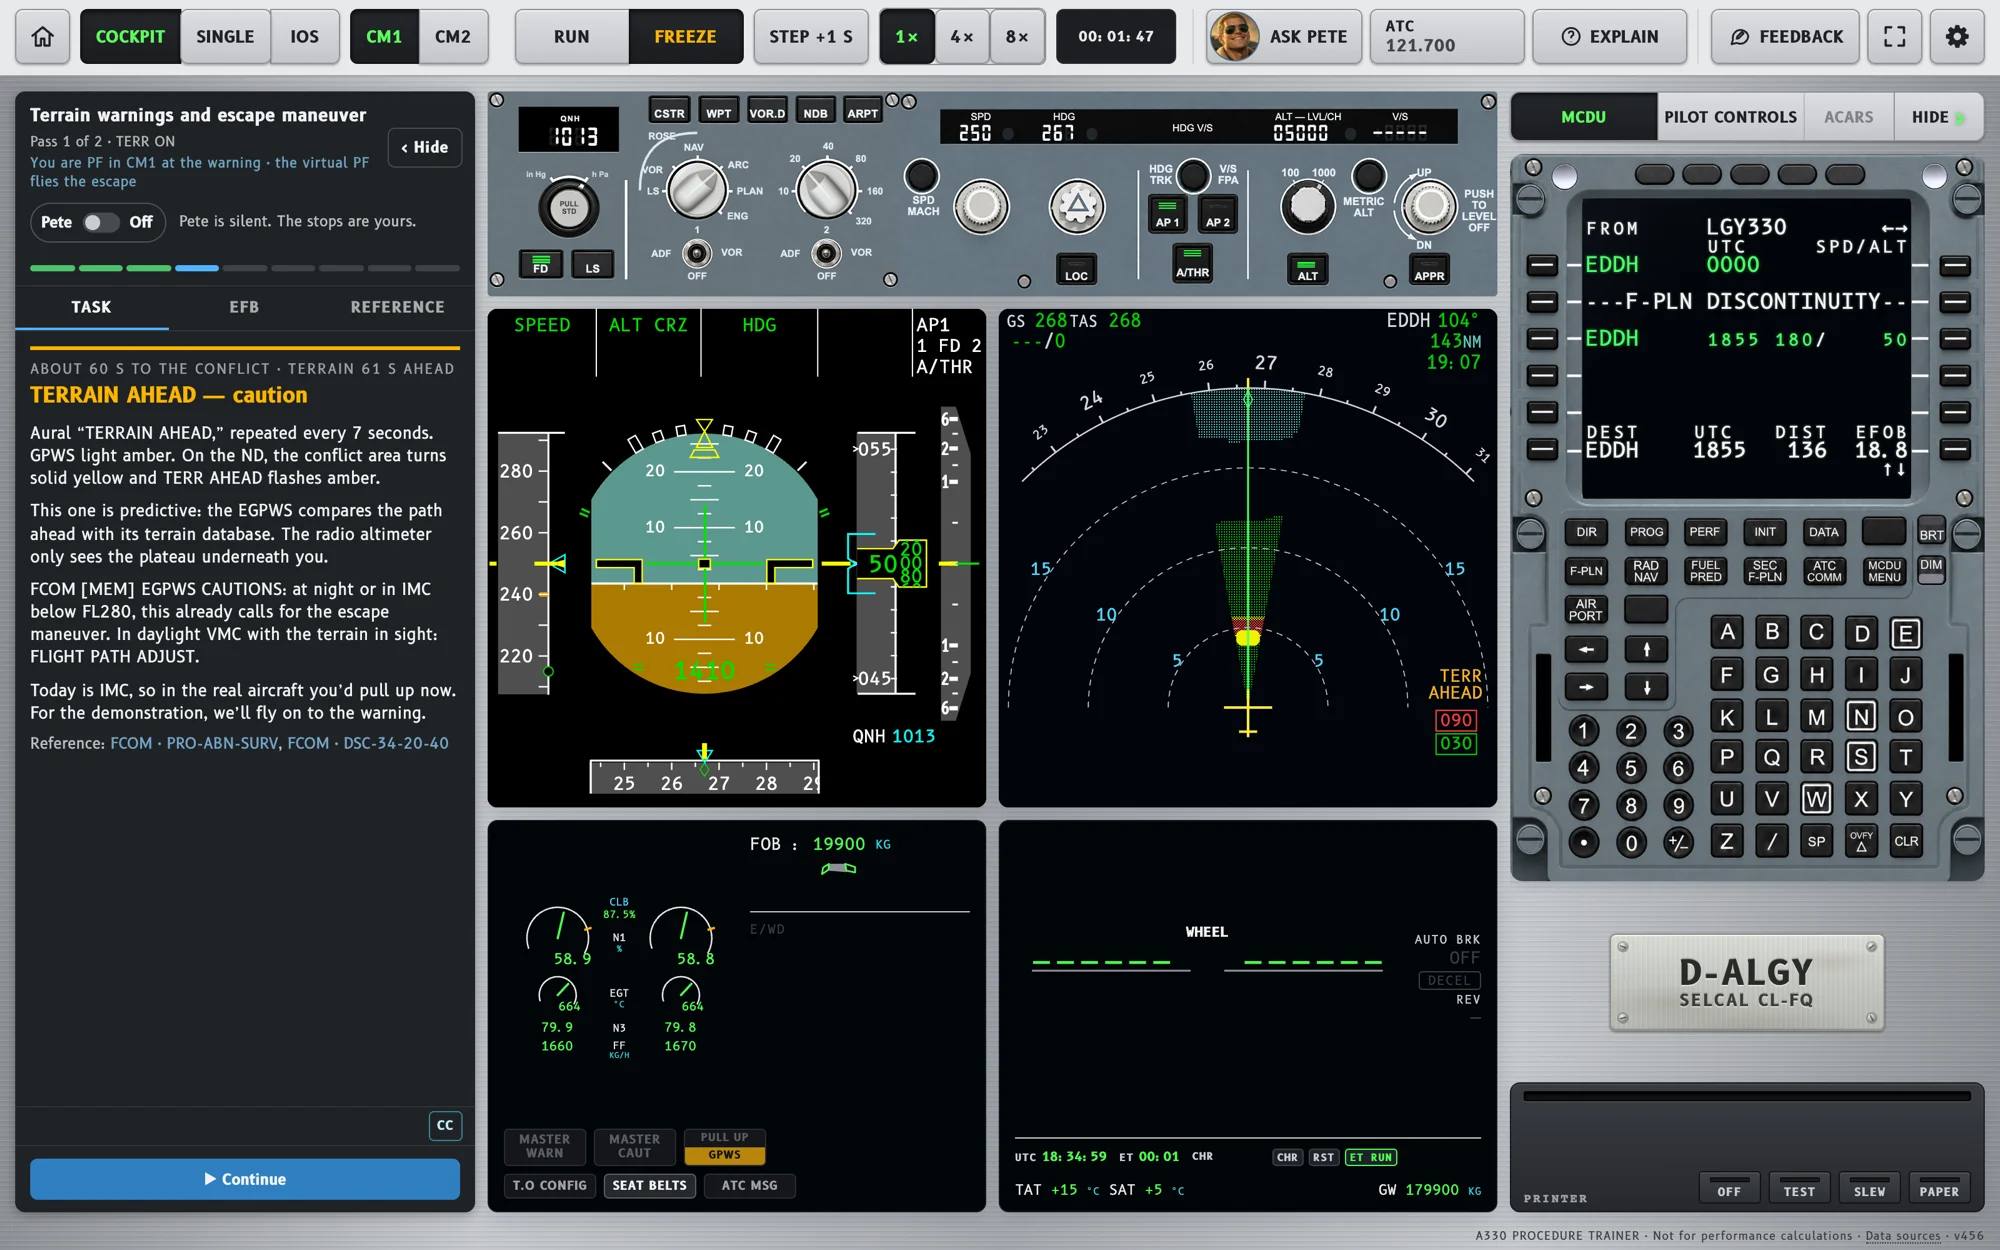Click the printer PAPER button

point(1938,1190)
